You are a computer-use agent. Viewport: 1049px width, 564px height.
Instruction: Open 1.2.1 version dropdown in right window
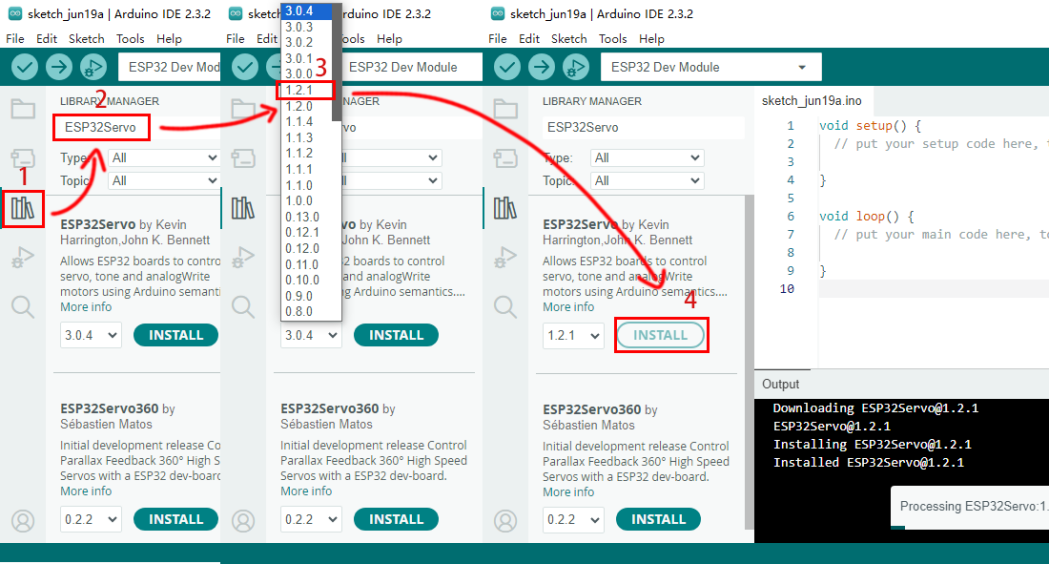point(573,335)
